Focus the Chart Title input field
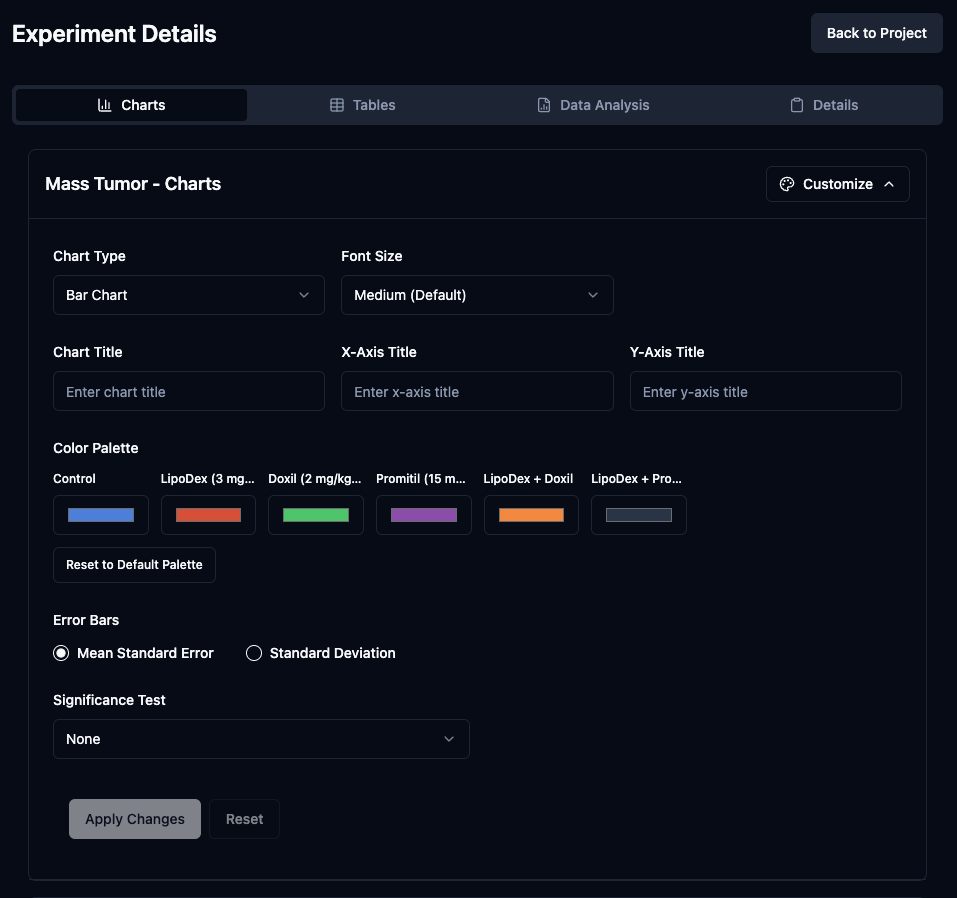 (189, 391)
